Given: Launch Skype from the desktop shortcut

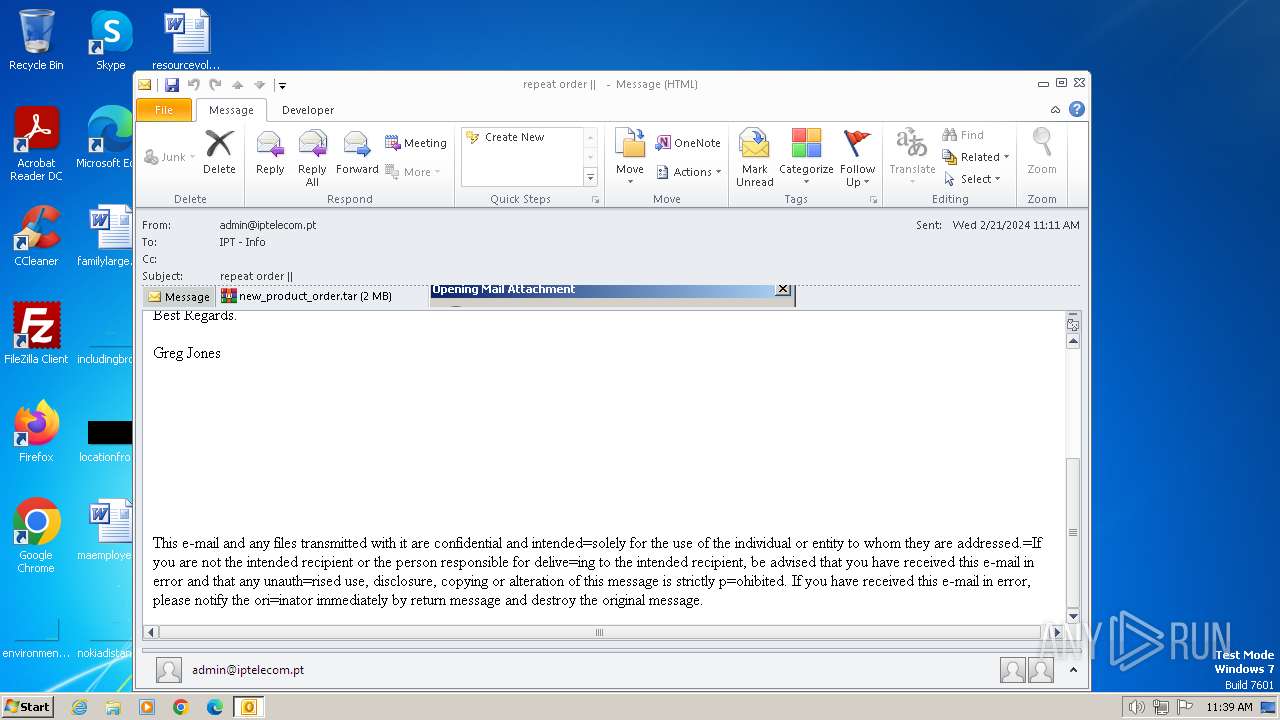Looking at the screenshot, I should 111,40.
